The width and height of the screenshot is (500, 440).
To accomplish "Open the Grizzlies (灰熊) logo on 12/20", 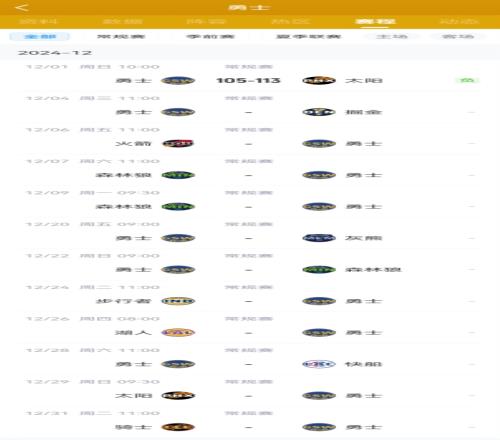I will click(319, 238).
